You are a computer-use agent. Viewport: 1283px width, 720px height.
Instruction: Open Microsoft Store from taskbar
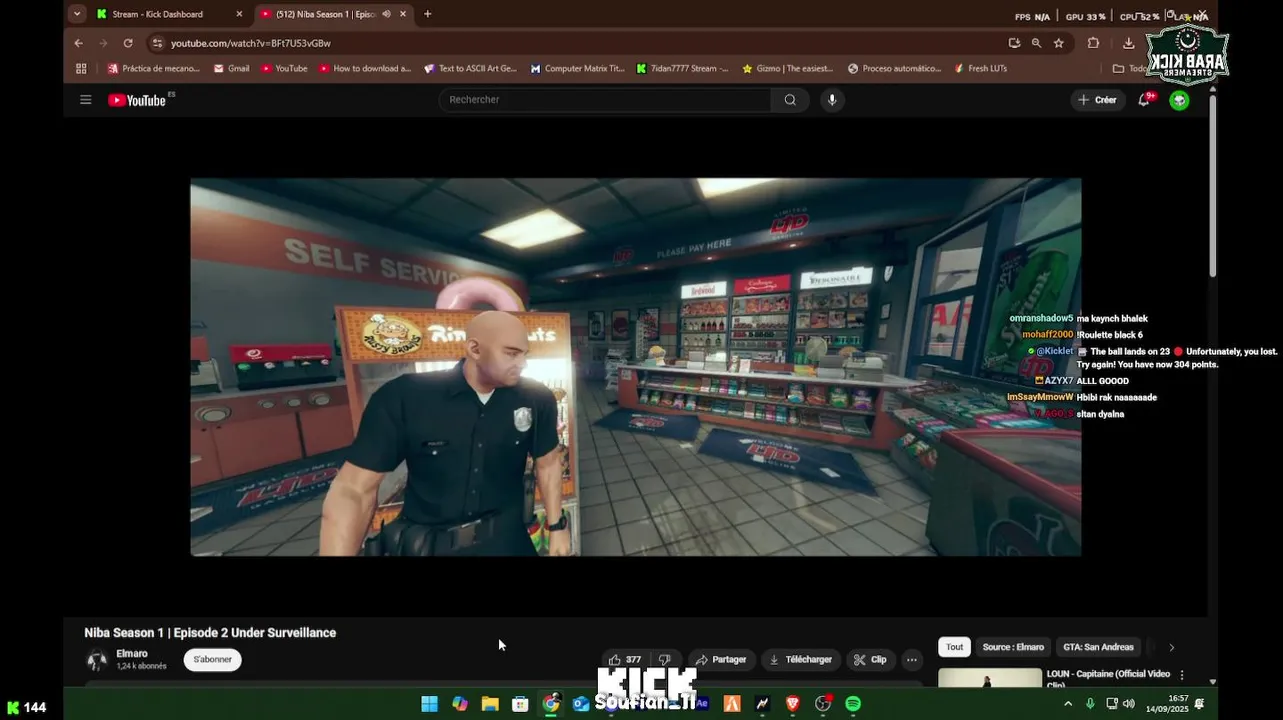[x=520, y=704]
